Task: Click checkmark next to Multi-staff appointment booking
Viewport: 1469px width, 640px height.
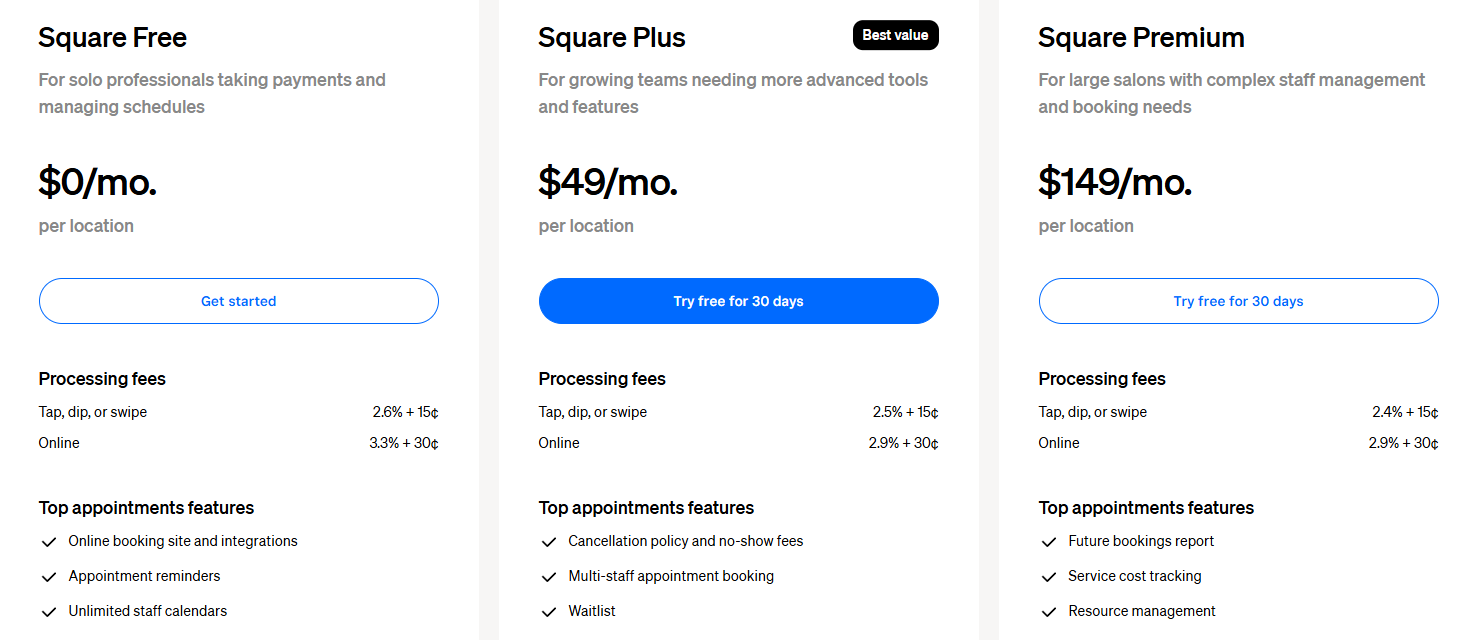Action: click(x=548, y=577)
